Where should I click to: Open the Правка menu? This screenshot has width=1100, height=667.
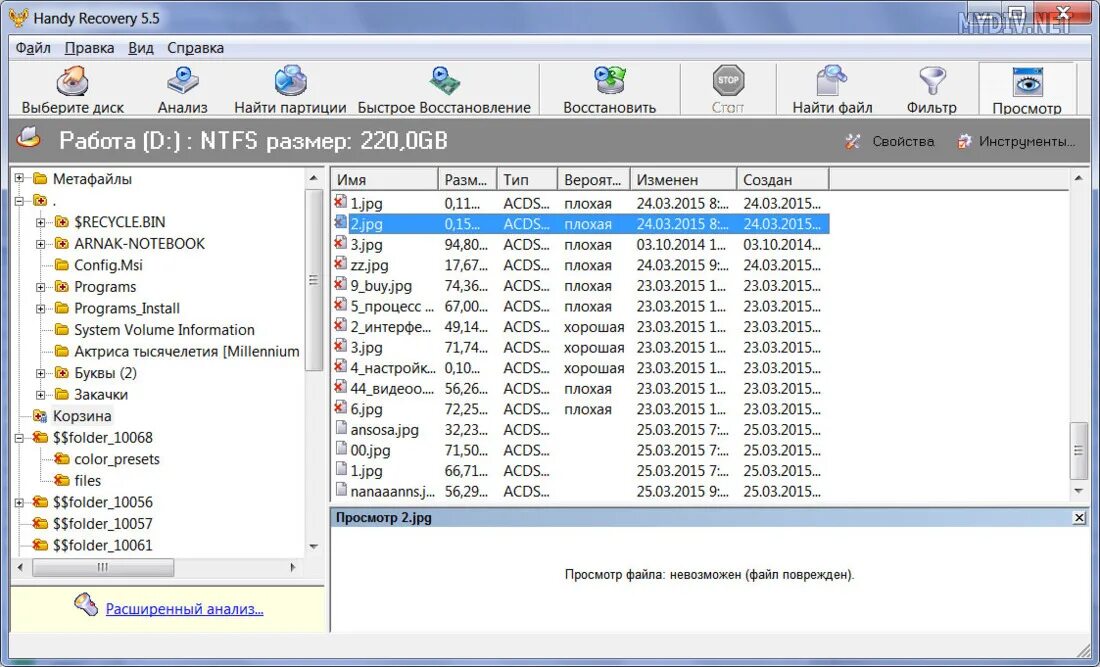pos(89,48)
